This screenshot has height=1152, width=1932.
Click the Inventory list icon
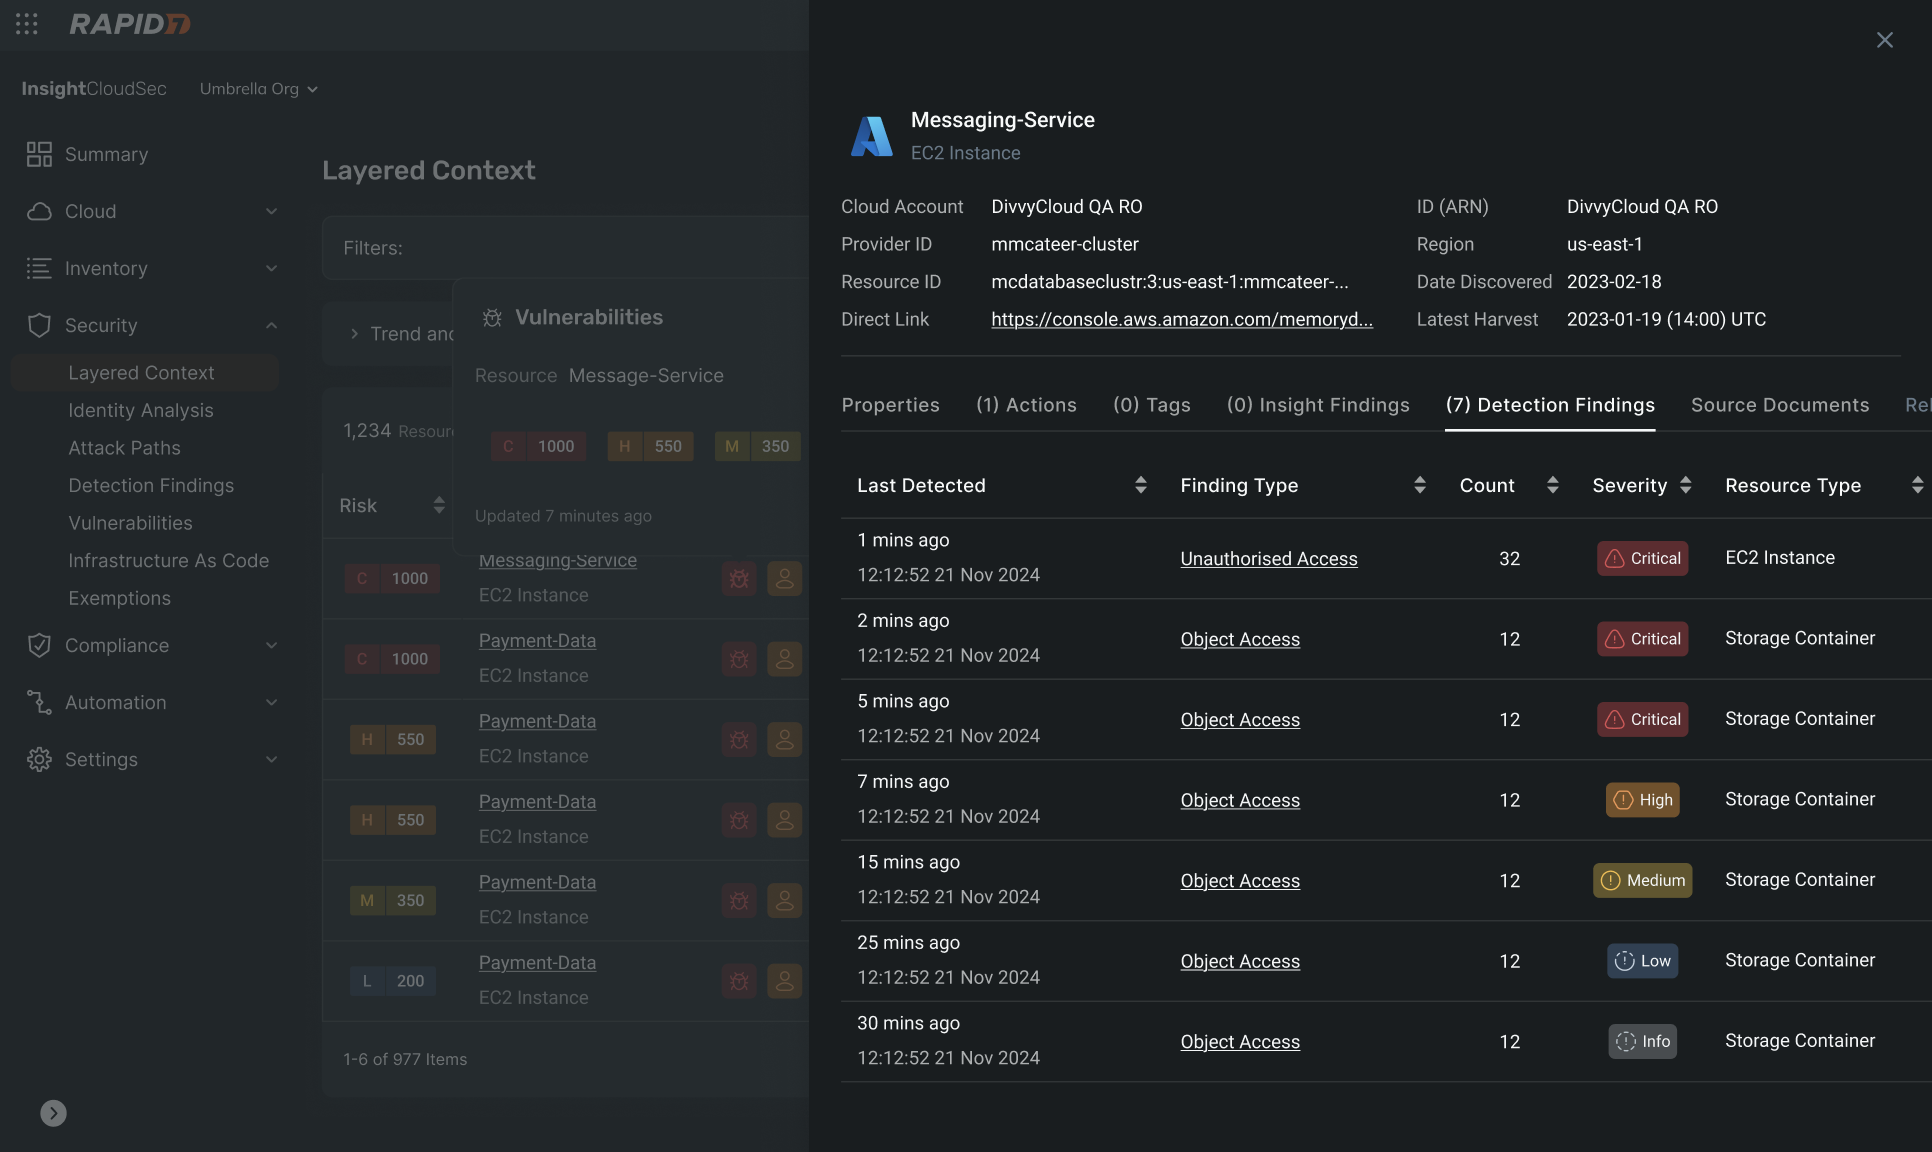pyautogui.click(x=39, y=268)
